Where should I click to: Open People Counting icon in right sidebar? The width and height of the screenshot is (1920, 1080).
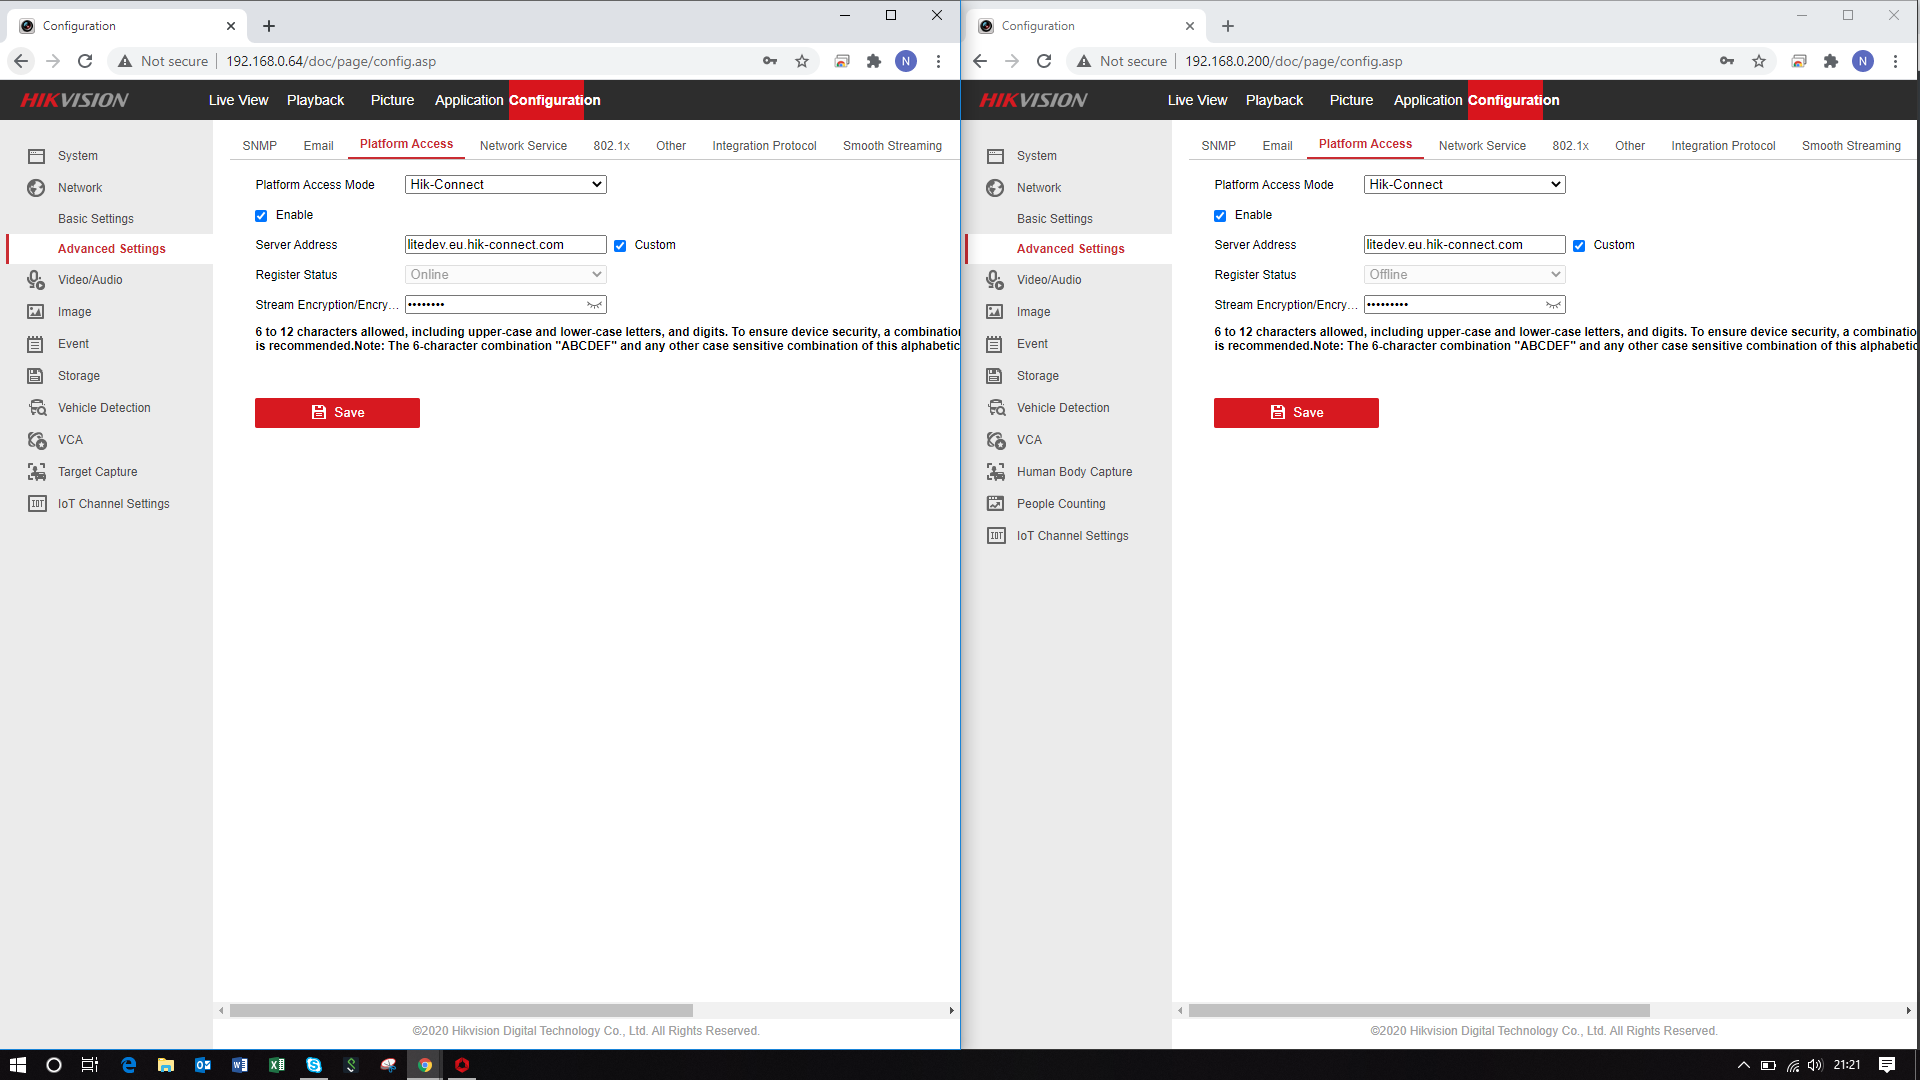tap(995, 504)
